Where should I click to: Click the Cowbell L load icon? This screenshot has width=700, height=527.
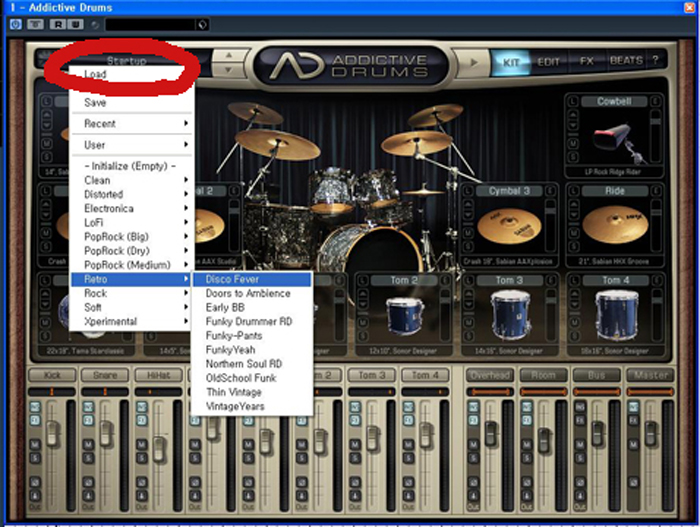pos(573,101)
